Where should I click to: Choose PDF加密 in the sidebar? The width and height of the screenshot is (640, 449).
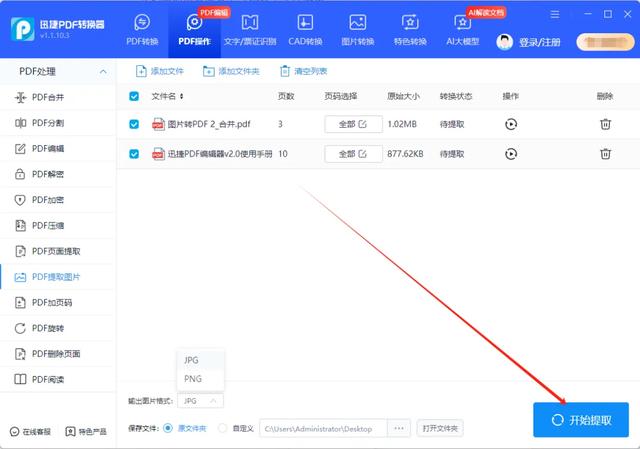(57, 200)
